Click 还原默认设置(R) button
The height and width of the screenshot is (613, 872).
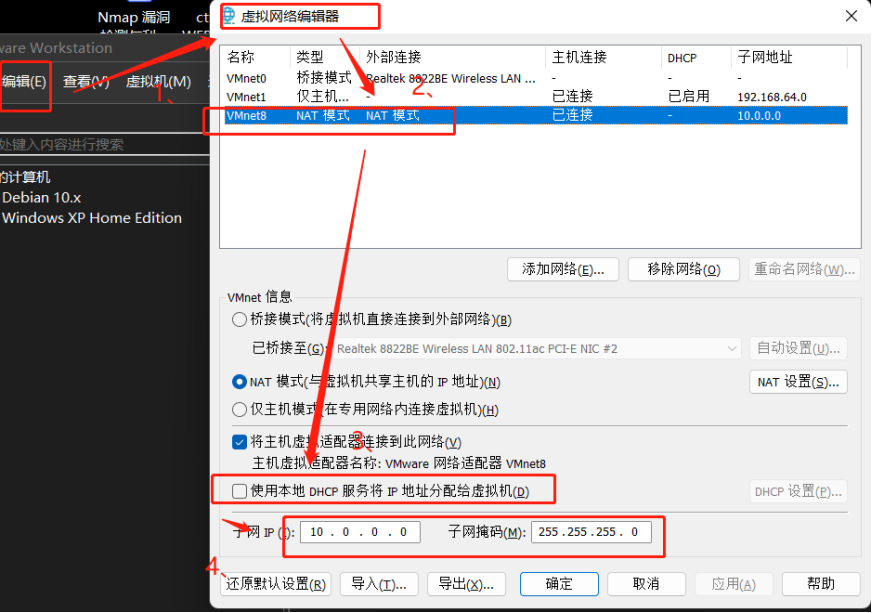tap(276, 584)
